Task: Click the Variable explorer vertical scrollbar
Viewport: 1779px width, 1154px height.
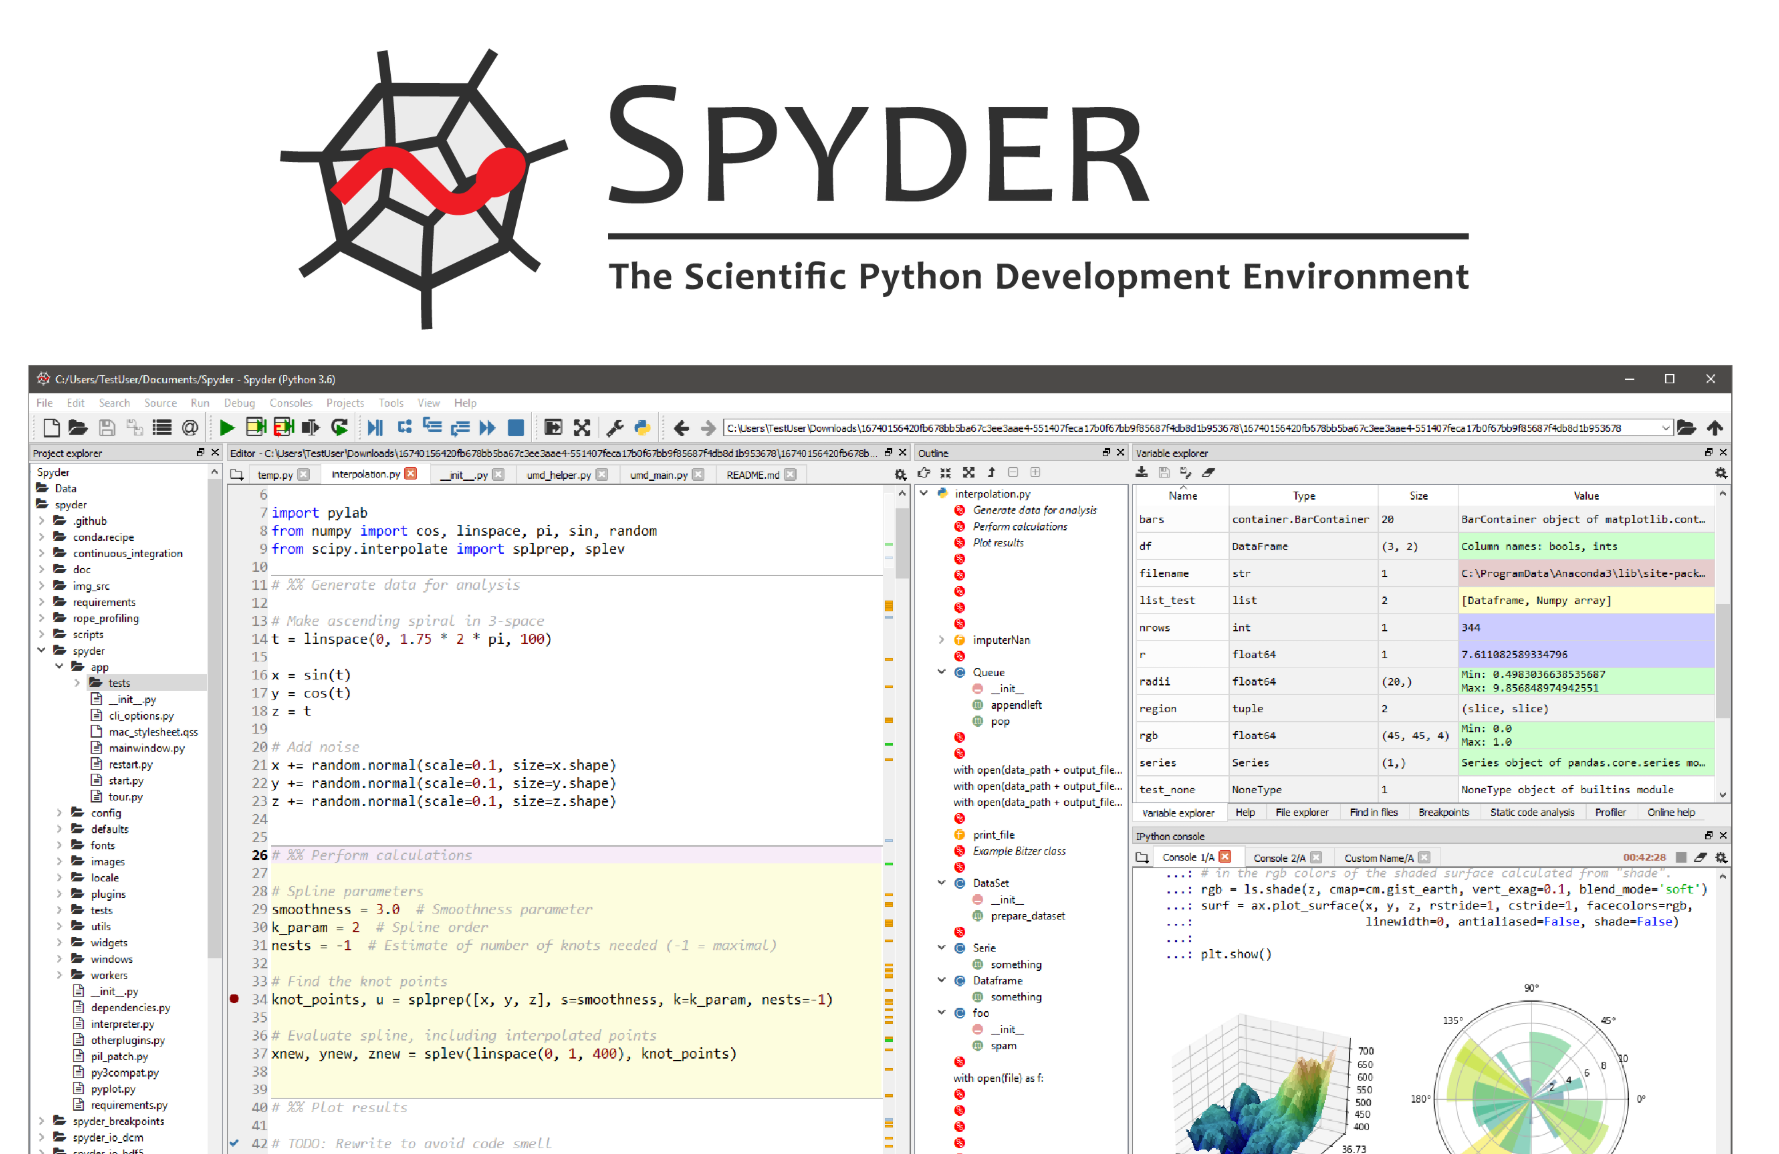Action: tap(1722, 660)
